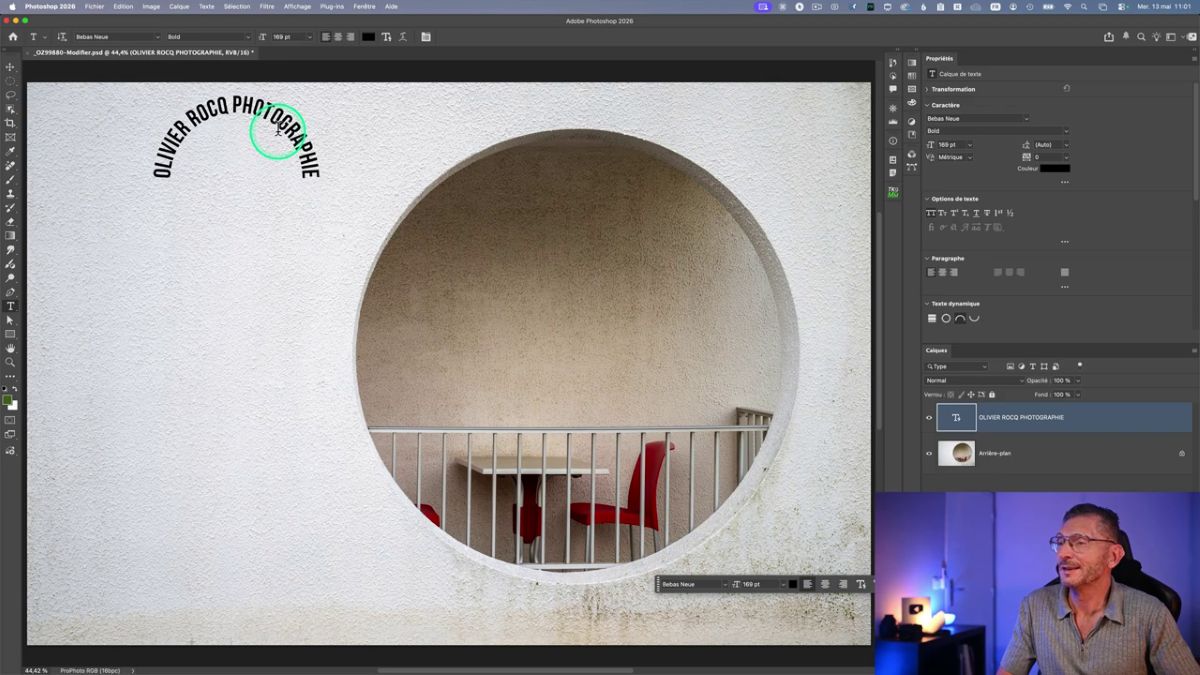1200x675 pixels.
Task: Hide the OLIVIER ROCQ PHOTOGRAPHIE layer
Action: (929, 418)
